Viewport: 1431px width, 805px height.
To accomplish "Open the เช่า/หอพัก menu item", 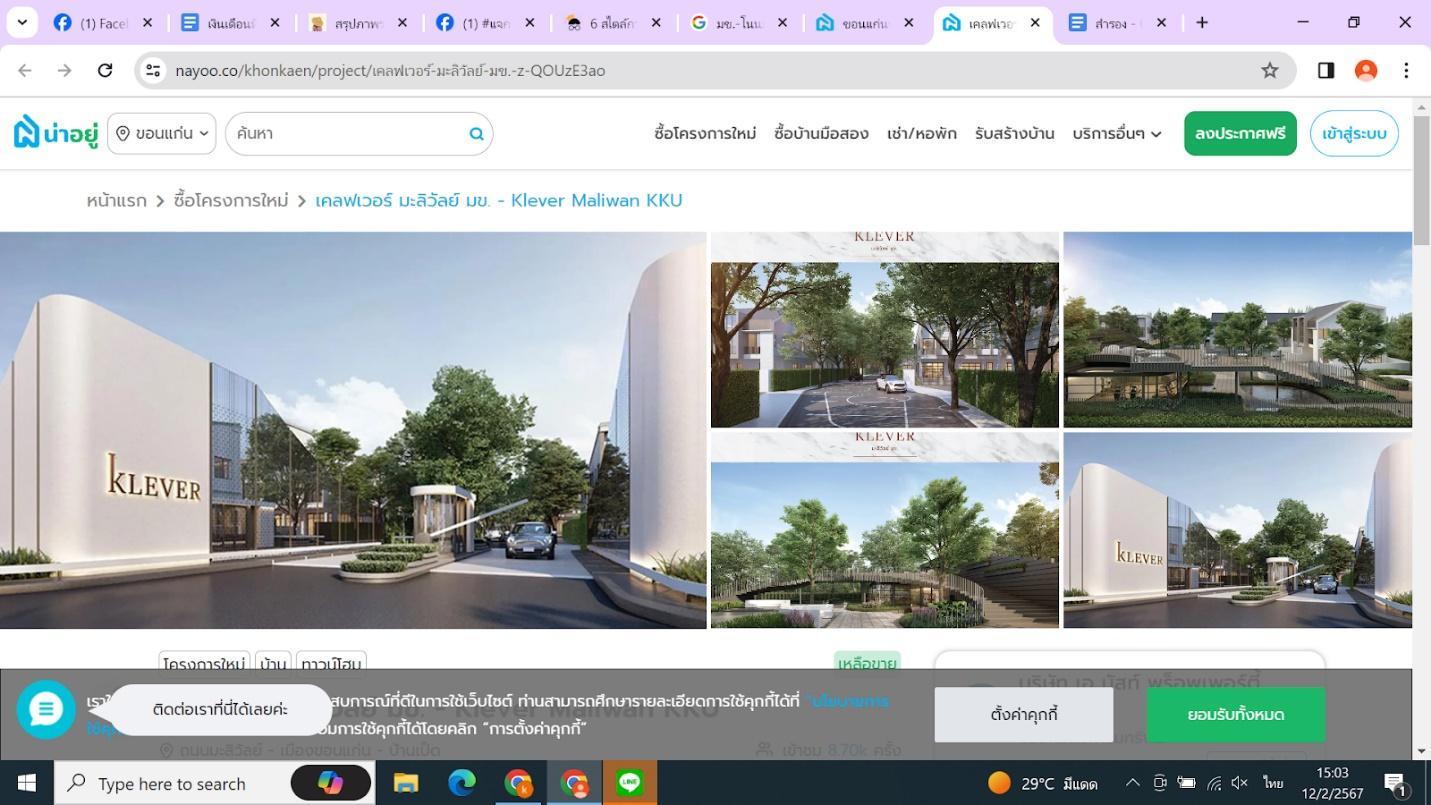I will click(x=922, y=133).
